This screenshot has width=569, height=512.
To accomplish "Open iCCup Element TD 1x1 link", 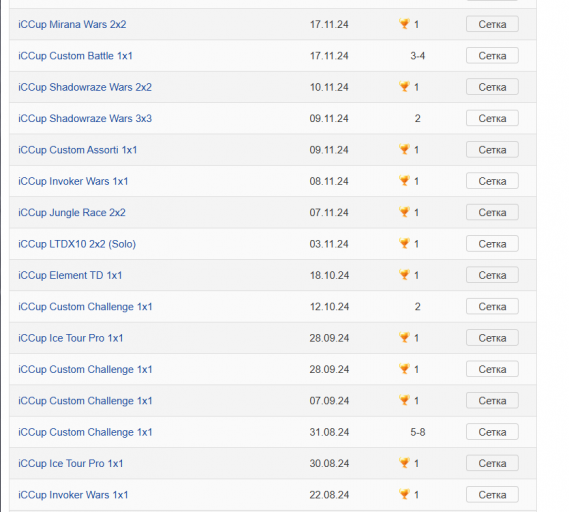I will 70,275.
